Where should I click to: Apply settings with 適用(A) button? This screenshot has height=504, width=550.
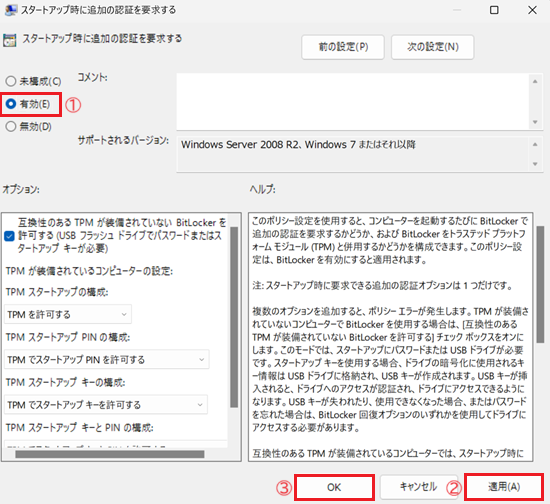[504, 486]
